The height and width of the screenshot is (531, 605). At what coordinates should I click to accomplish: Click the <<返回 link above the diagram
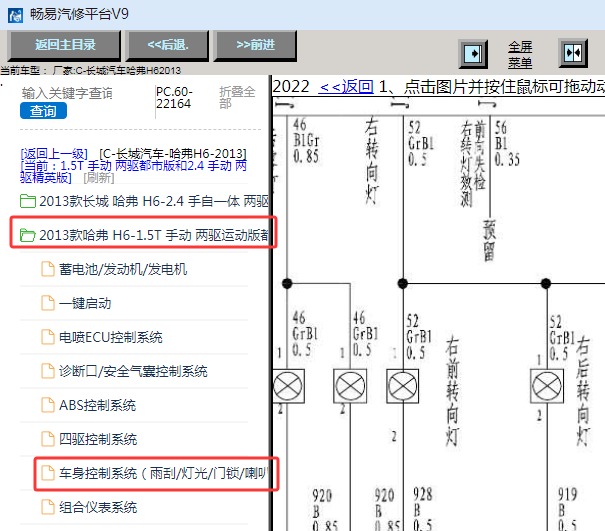tap(346, 86)
